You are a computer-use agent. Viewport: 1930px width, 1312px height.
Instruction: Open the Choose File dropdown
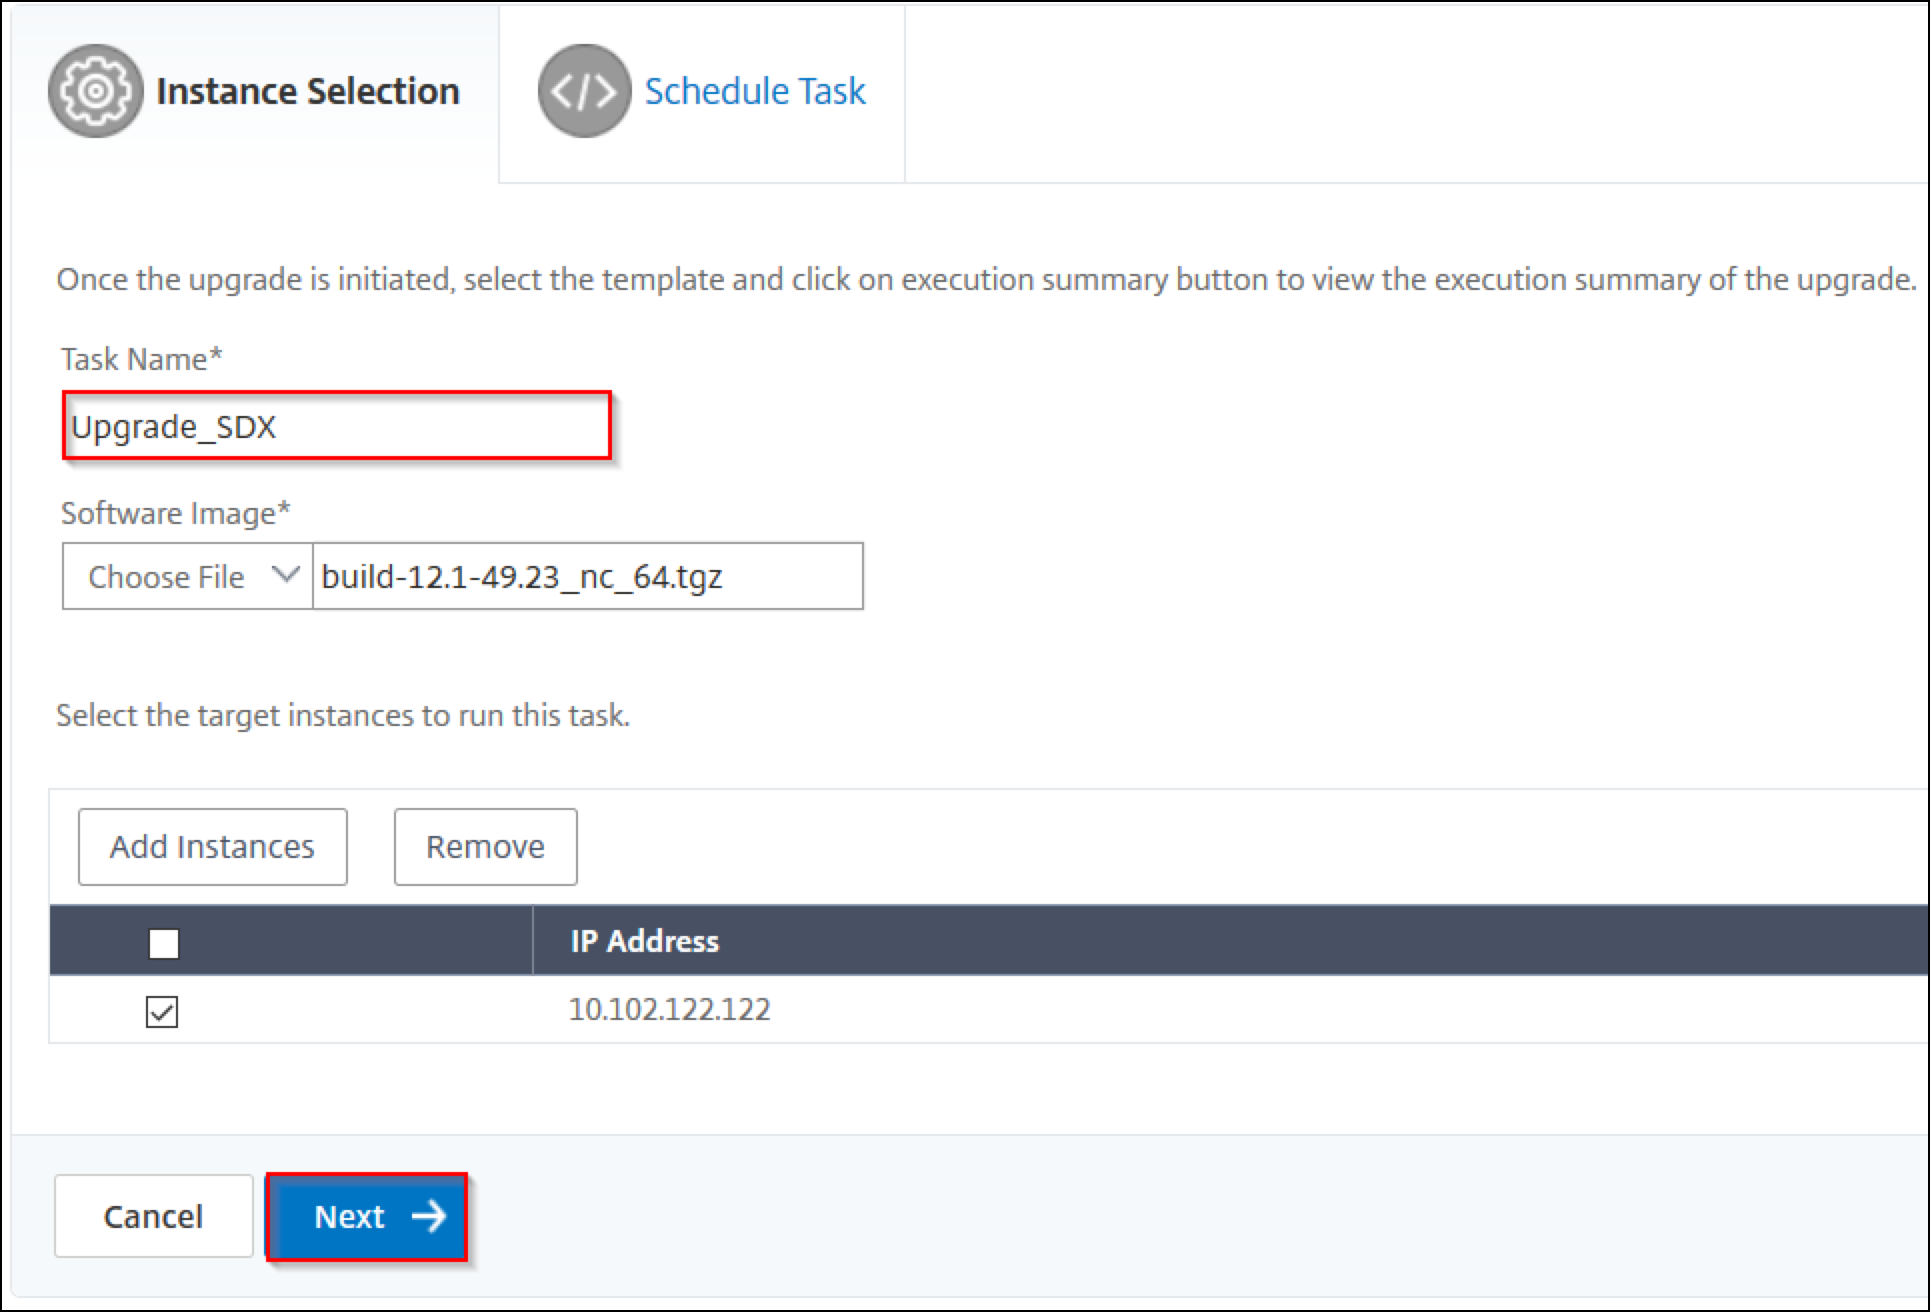187,577
